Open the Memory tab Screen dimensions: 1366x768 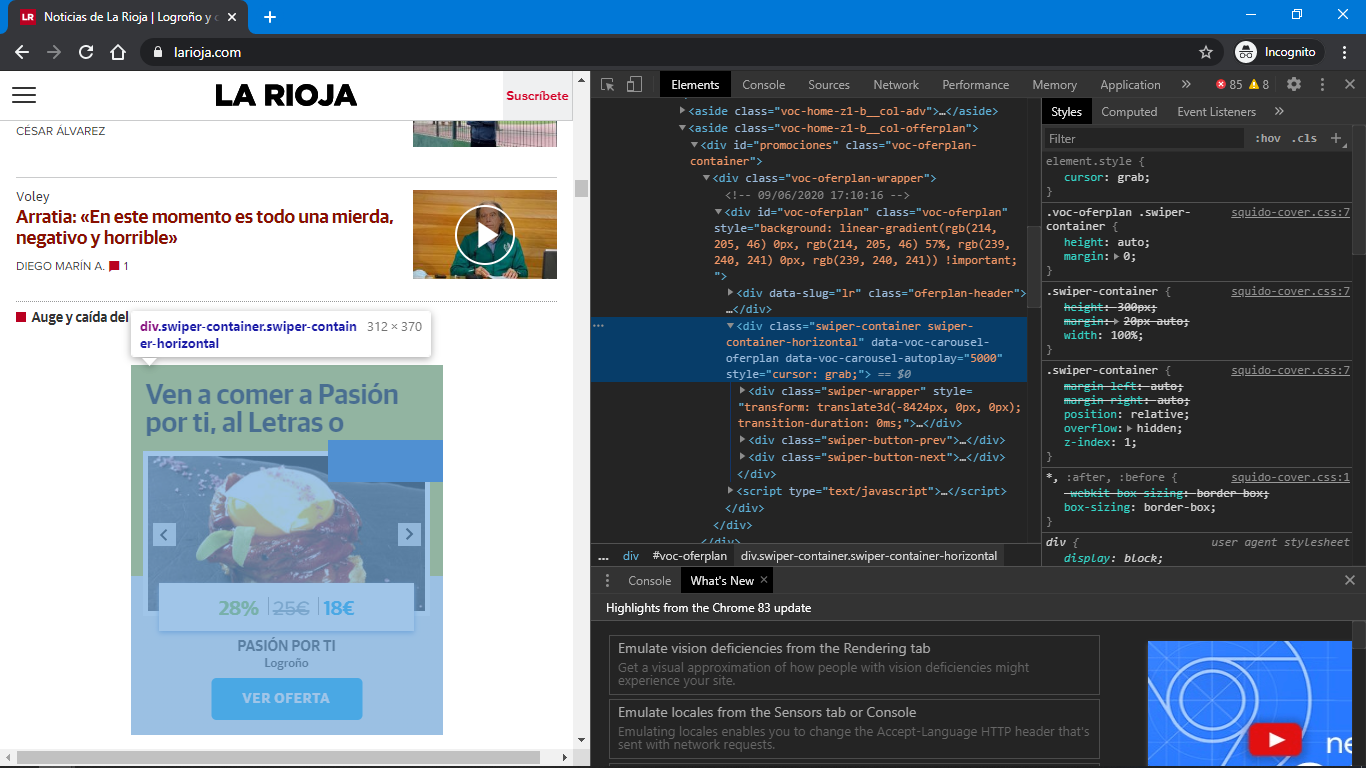(1055, 85)
